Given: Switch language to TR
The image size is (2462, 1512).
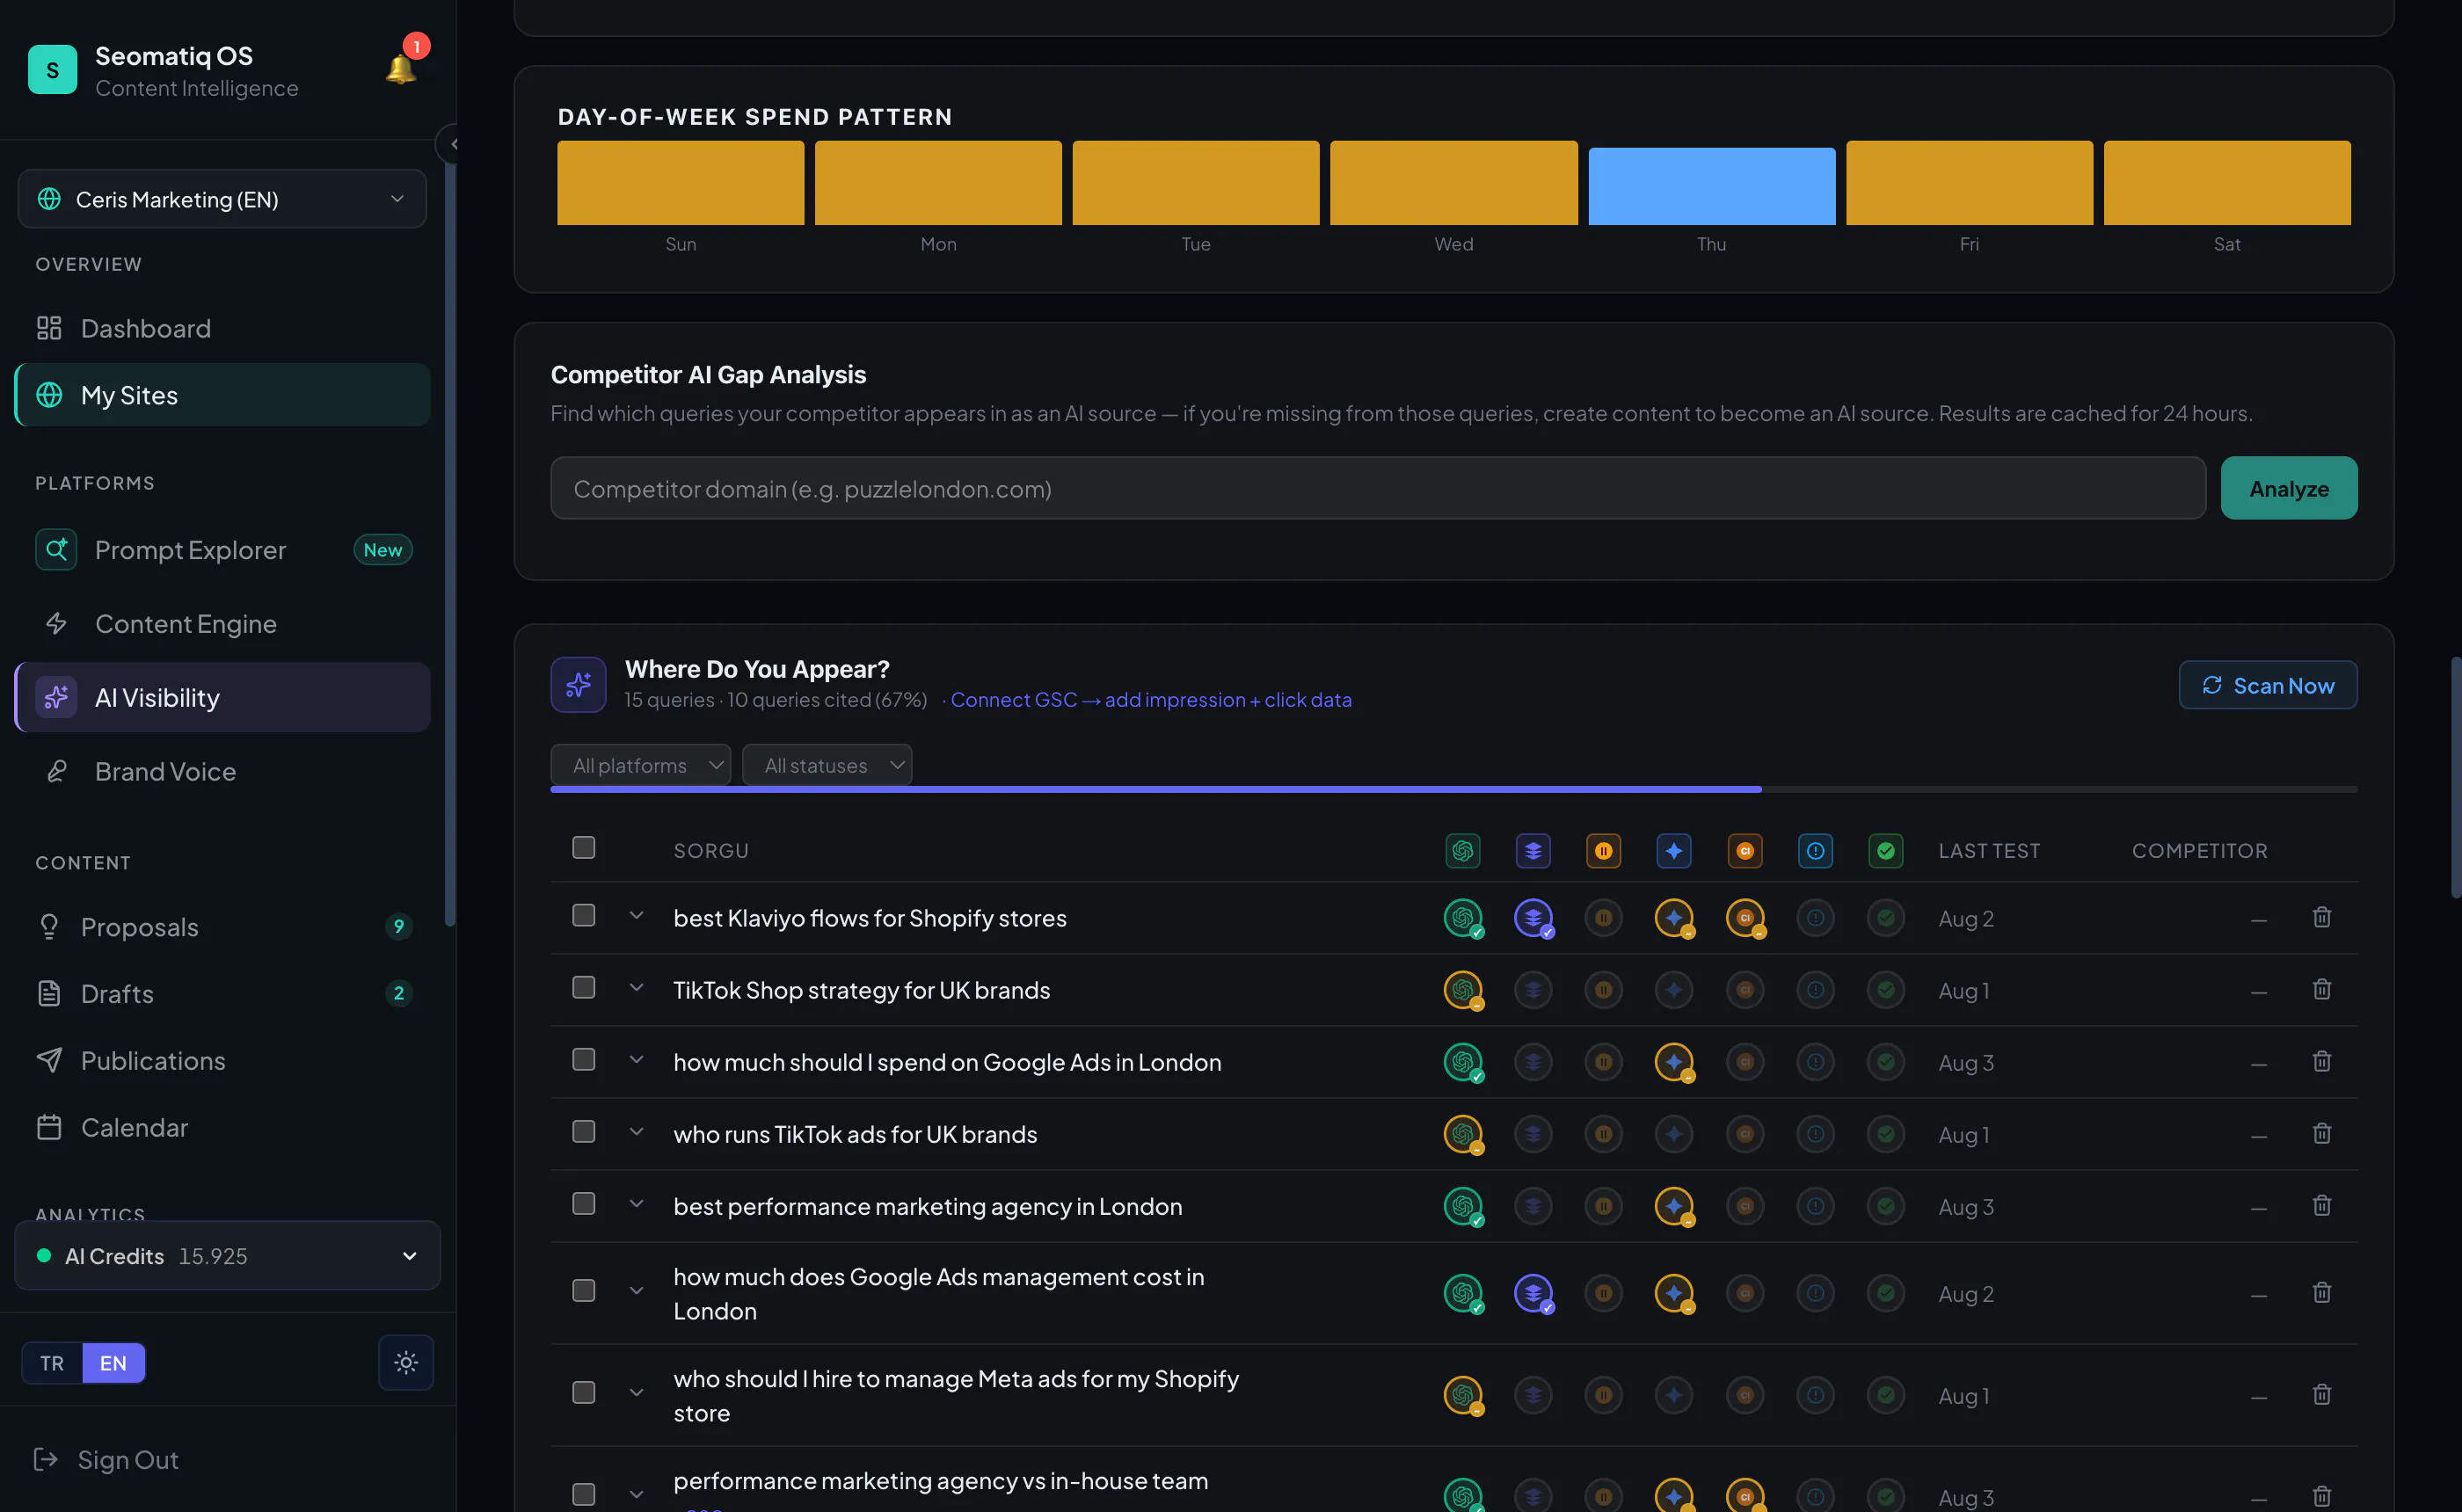Looking at the screenshot, I should point(52,1363).
